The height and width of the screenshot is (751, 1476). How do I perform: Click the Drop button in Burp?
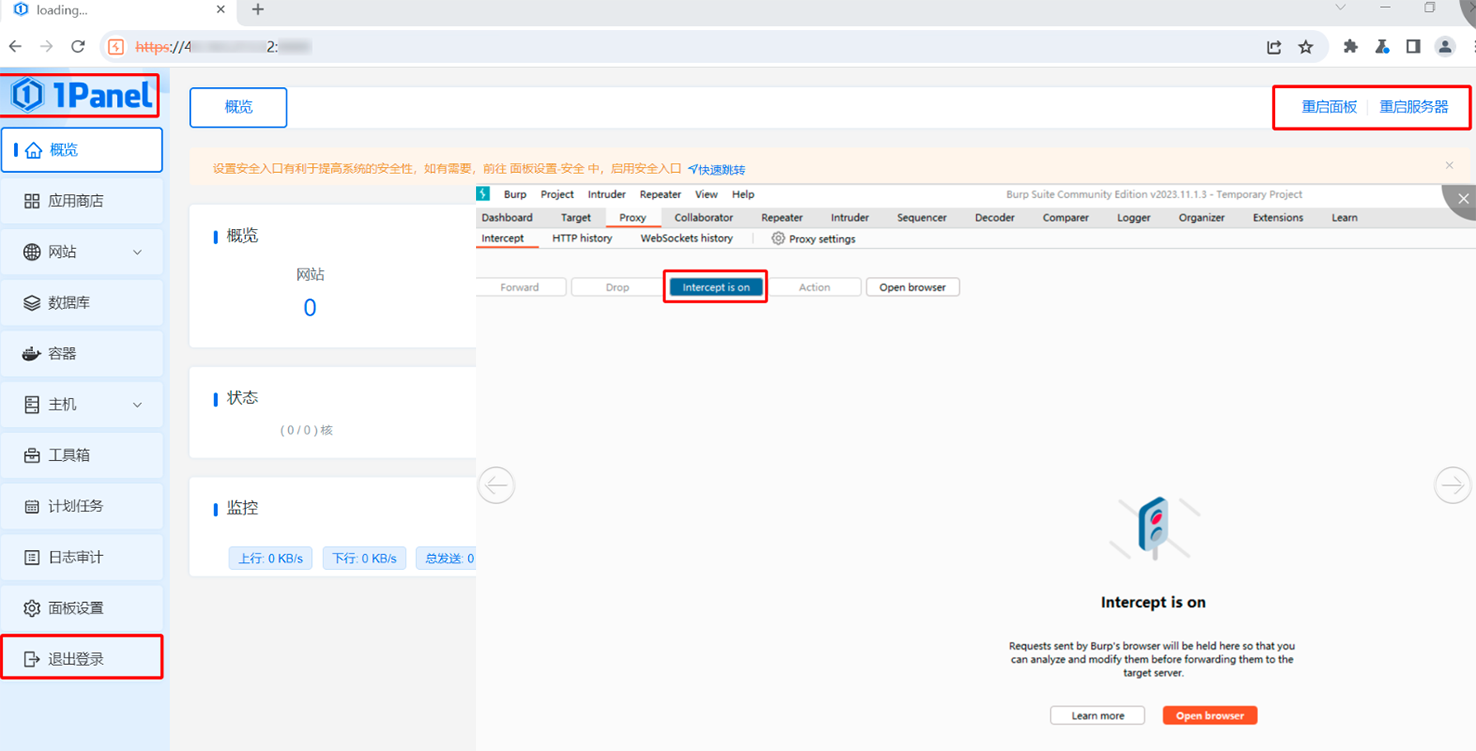pos(617,287)
